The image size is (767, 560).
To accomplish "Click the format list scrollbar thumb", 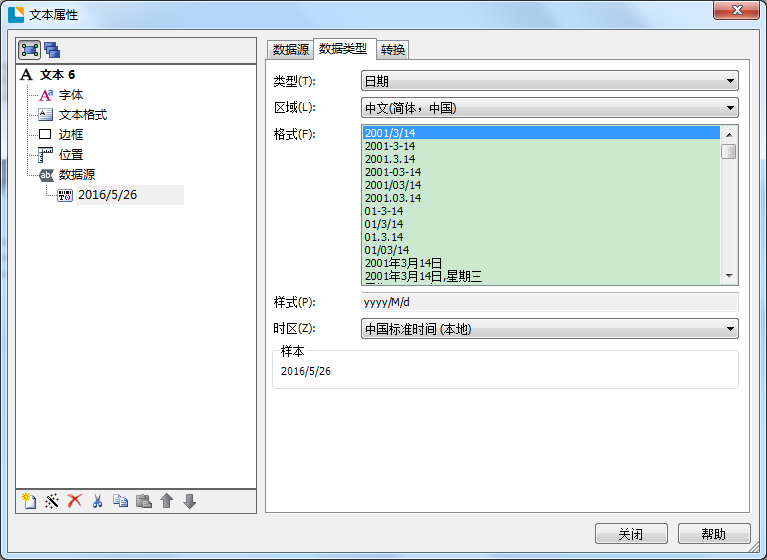I will click(729, 152).
